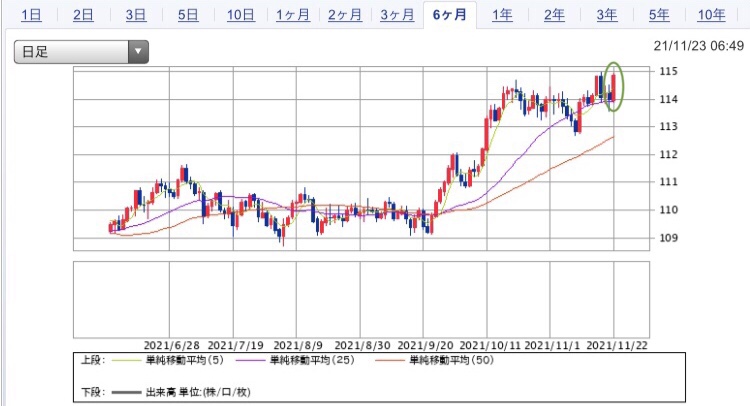This screenshot has width=750, height=406.
Task: Switch to the 2ヶ月 period tab
Action: pyautogui.click(x=345, y=15)
